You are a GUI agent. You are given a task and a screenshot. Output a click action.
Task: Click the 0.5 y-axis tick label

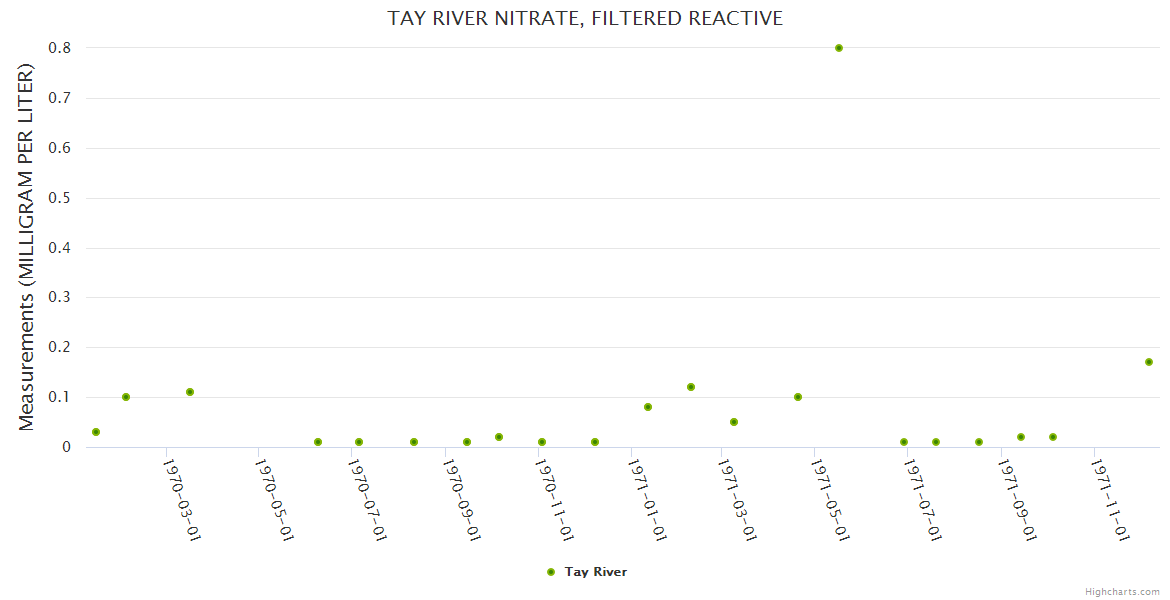[60, 198]
